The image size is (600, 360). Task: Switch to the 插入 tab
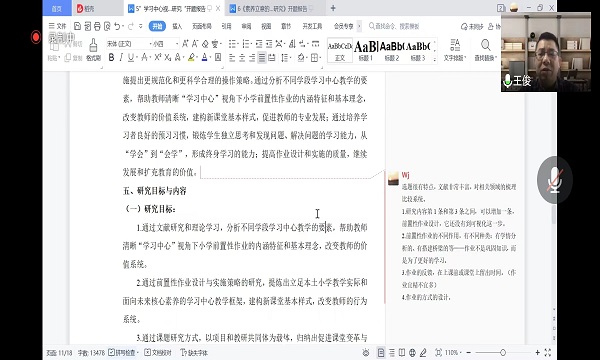point(177,26)
